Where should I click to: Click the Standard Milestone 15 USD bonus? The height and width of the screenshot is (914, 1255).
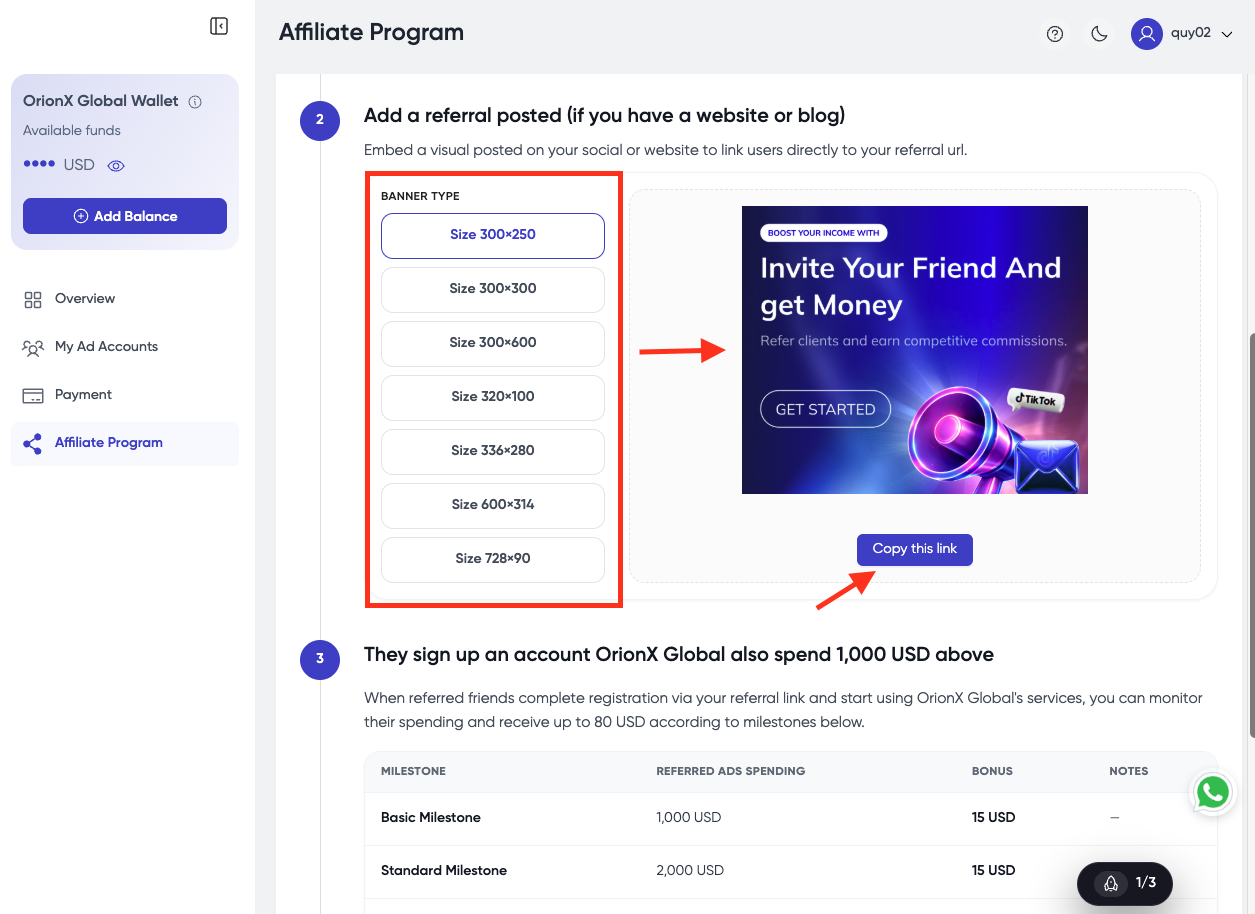tap(993, 871)
